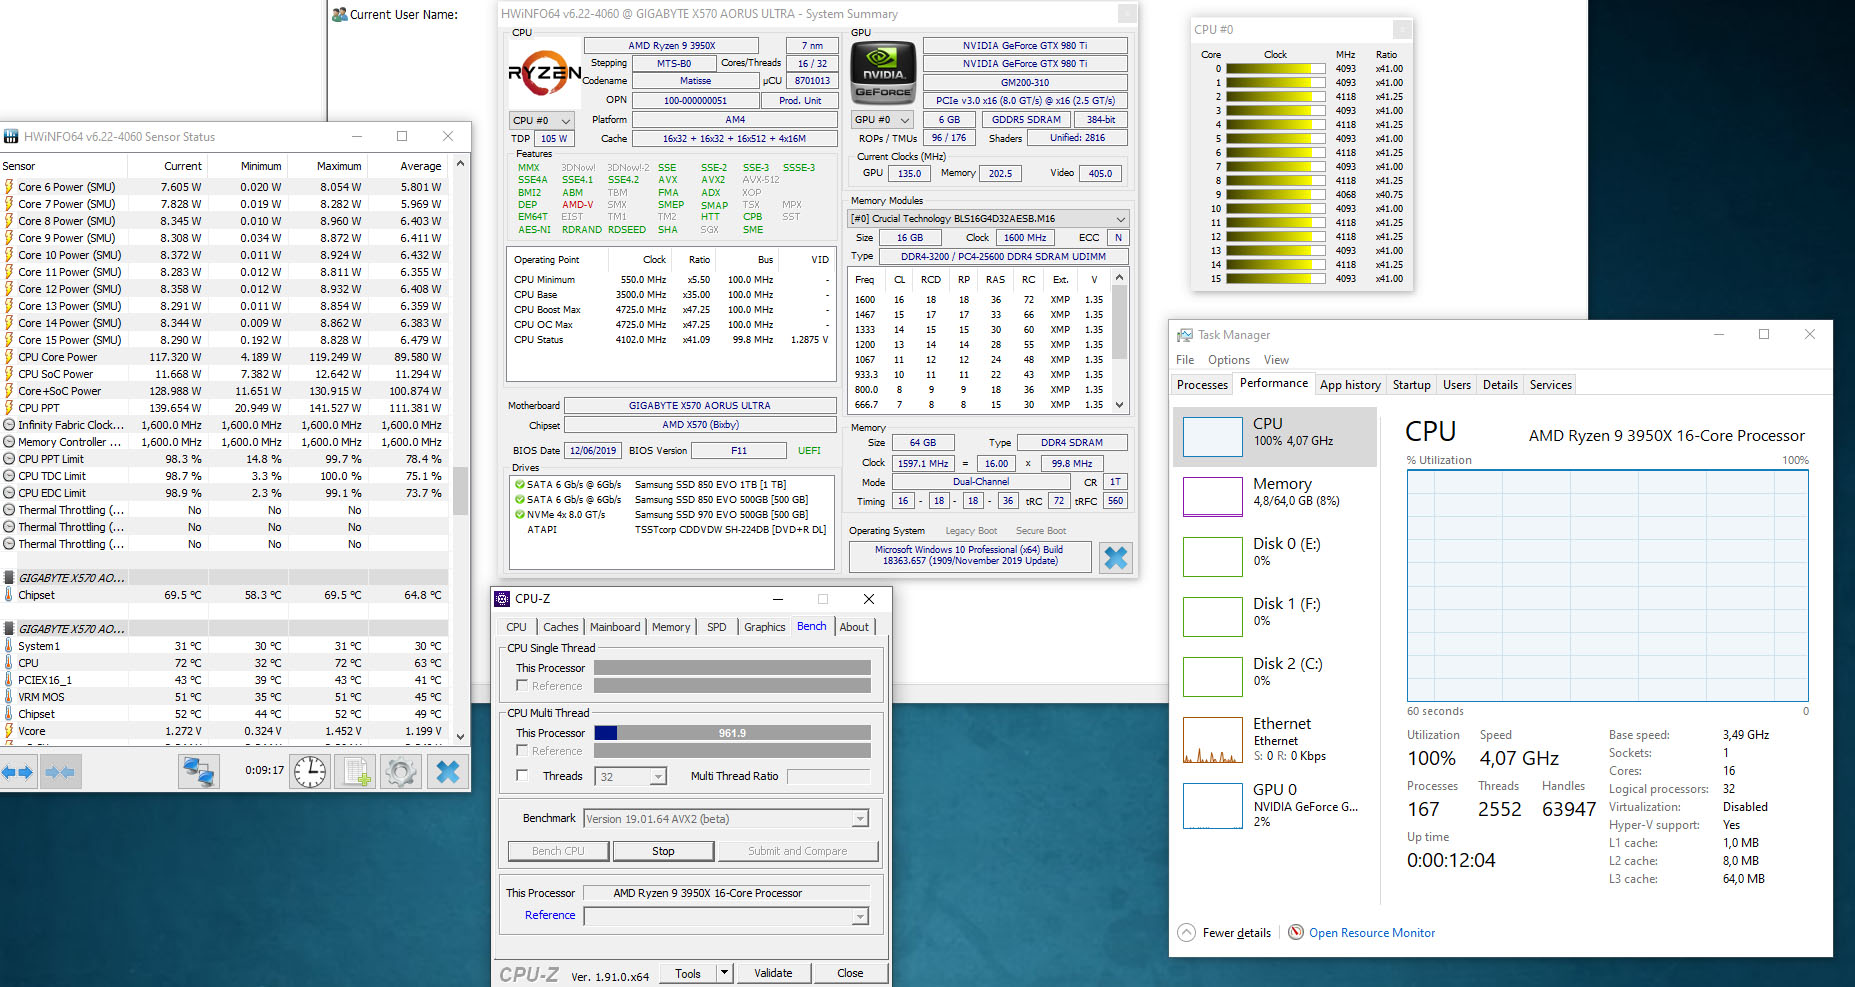Click the Validate button in CPU-Z
Image resolution: width=1855 pixels, height=987 pixels.
pos(773,973)
